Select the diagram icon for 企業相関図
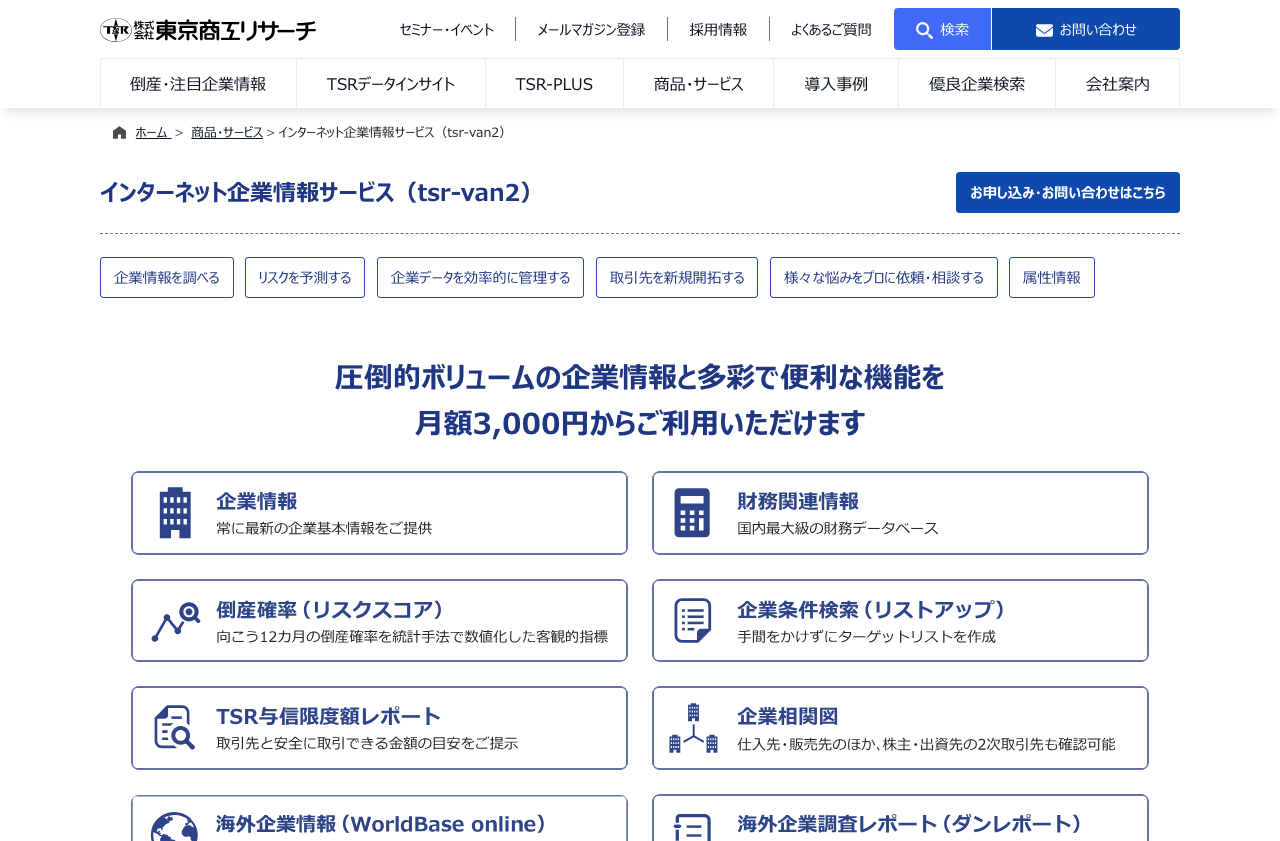1280x841 pixels. coord(692,727)
